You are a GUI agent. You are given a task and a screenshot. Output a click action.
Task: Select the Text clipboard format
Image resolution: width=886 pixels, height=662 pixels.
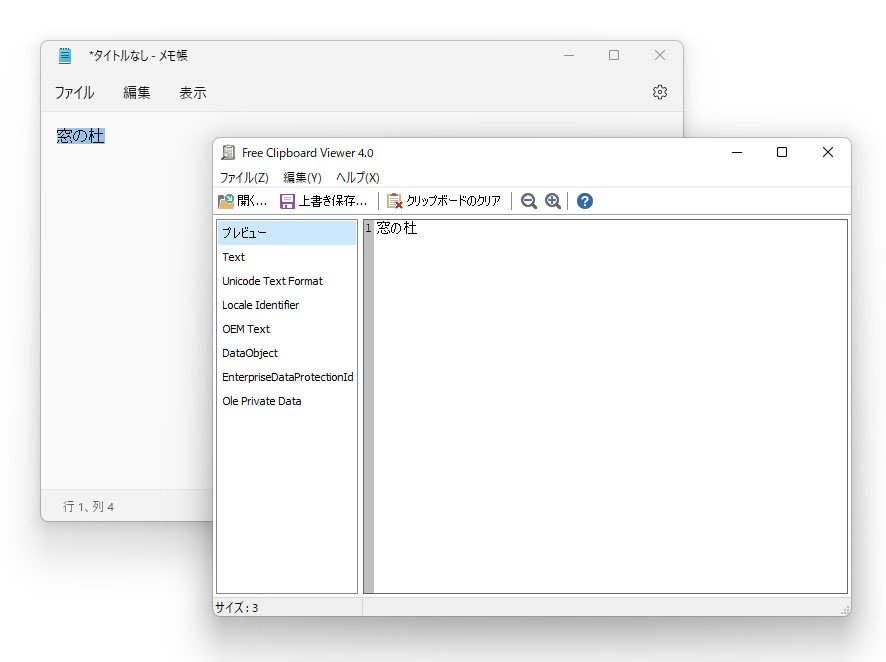click(233, 257)
